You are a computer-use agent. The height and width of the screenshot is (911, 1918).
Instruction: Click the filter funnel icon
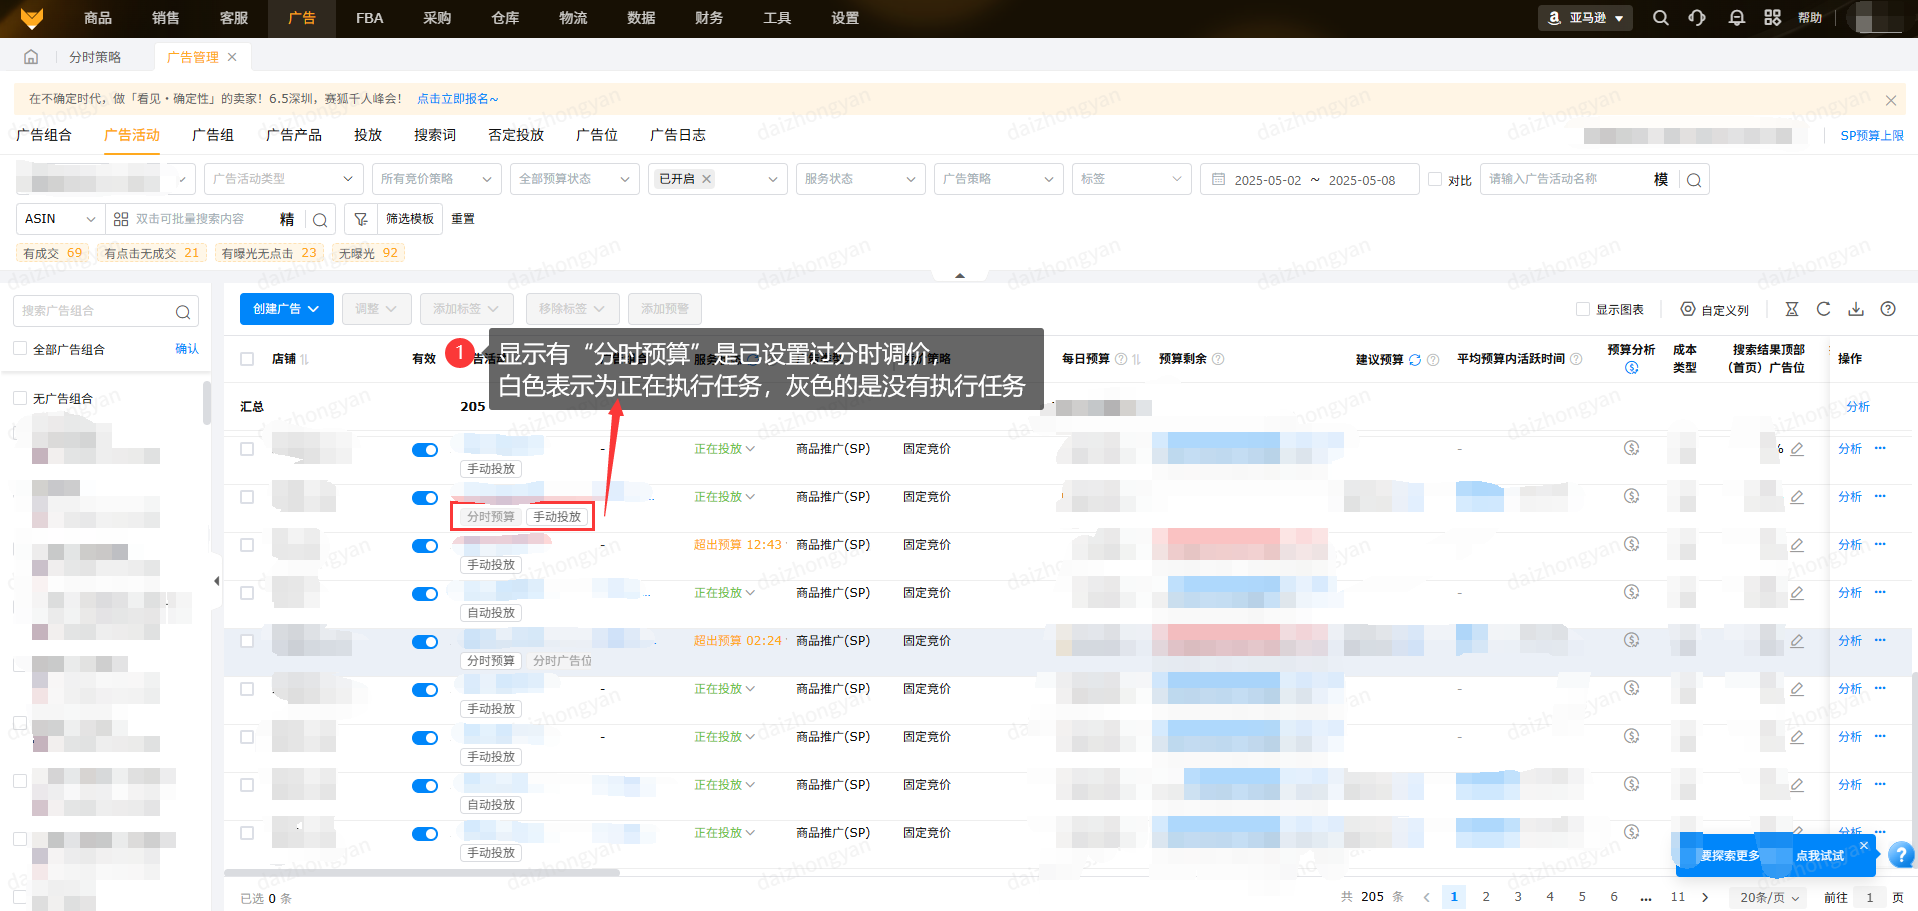(x=361, y=219)
